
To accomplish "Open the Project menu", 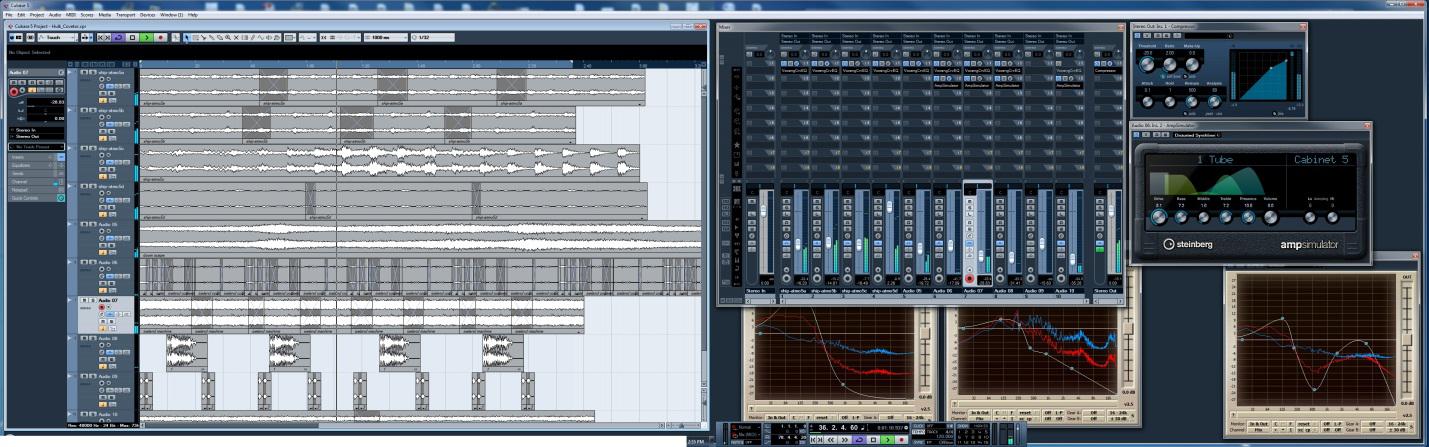I will (37, 15).
